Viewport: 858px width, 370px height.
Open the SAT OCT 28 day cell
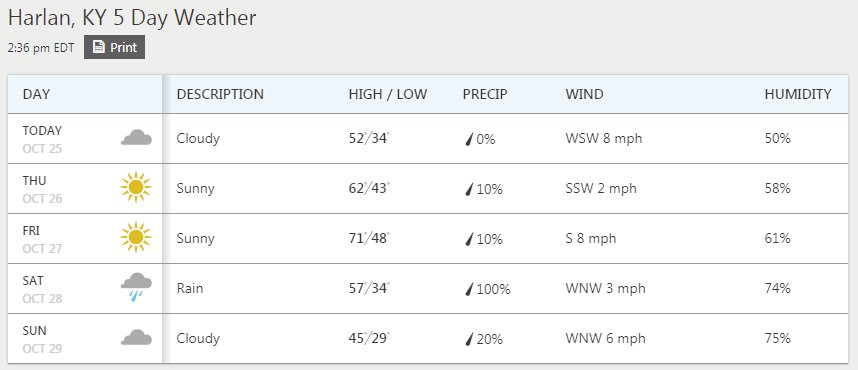tap(85, 289)
